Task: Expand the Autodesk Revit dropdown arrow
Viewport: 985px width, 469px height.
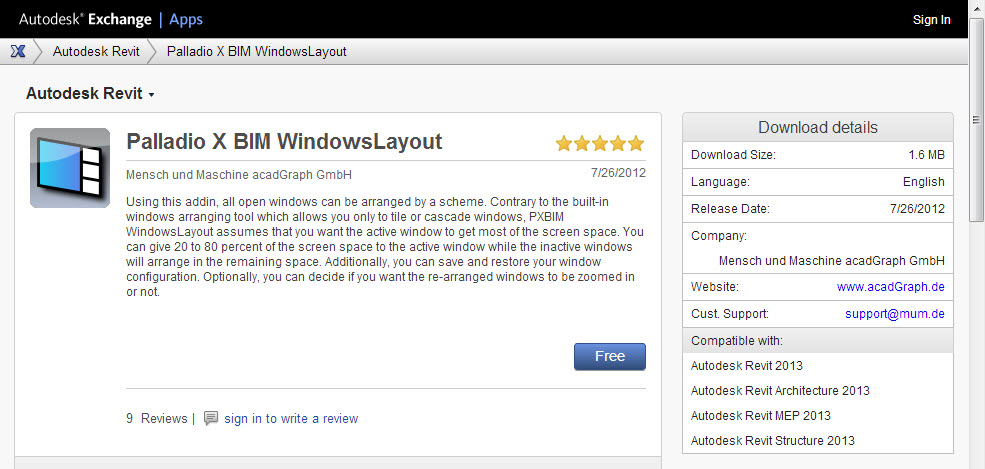Action: tap(151, 96)
